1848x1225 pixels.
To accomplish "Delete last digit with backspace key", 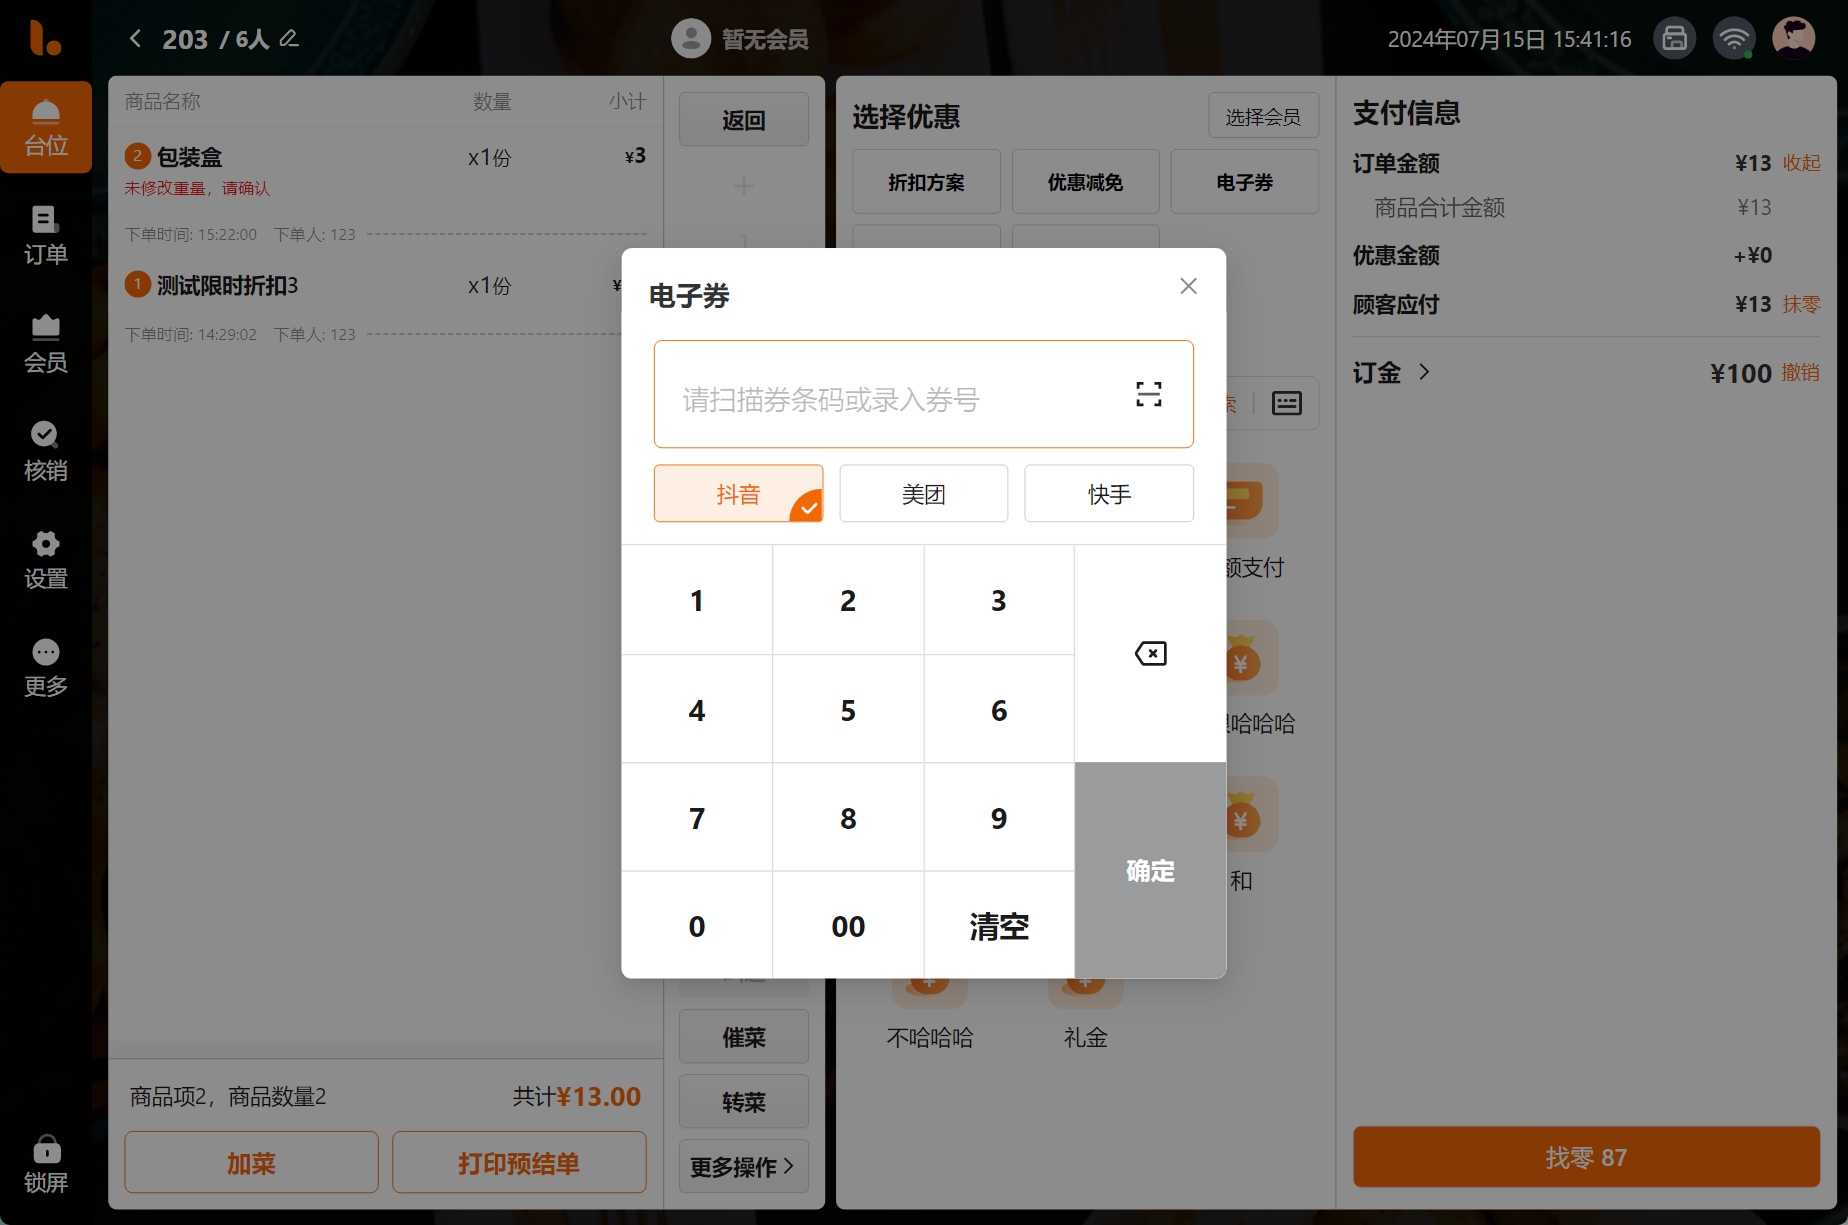I will coord(1150,654).
